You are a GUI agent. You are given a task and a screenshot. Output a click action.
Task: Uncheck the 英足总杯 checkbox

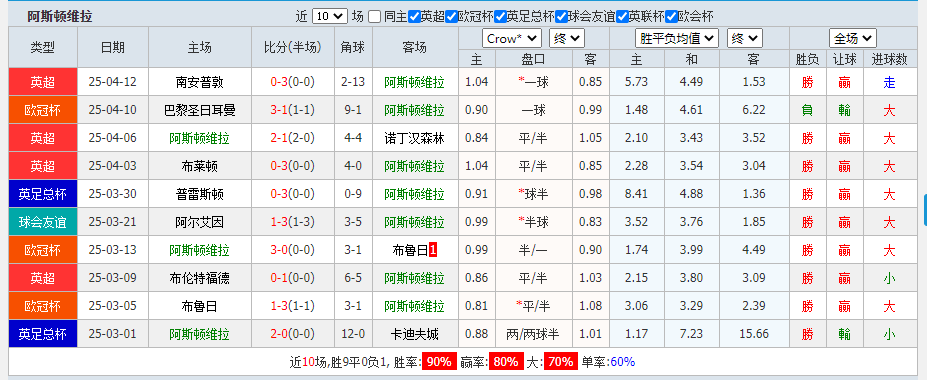point(501,17)
